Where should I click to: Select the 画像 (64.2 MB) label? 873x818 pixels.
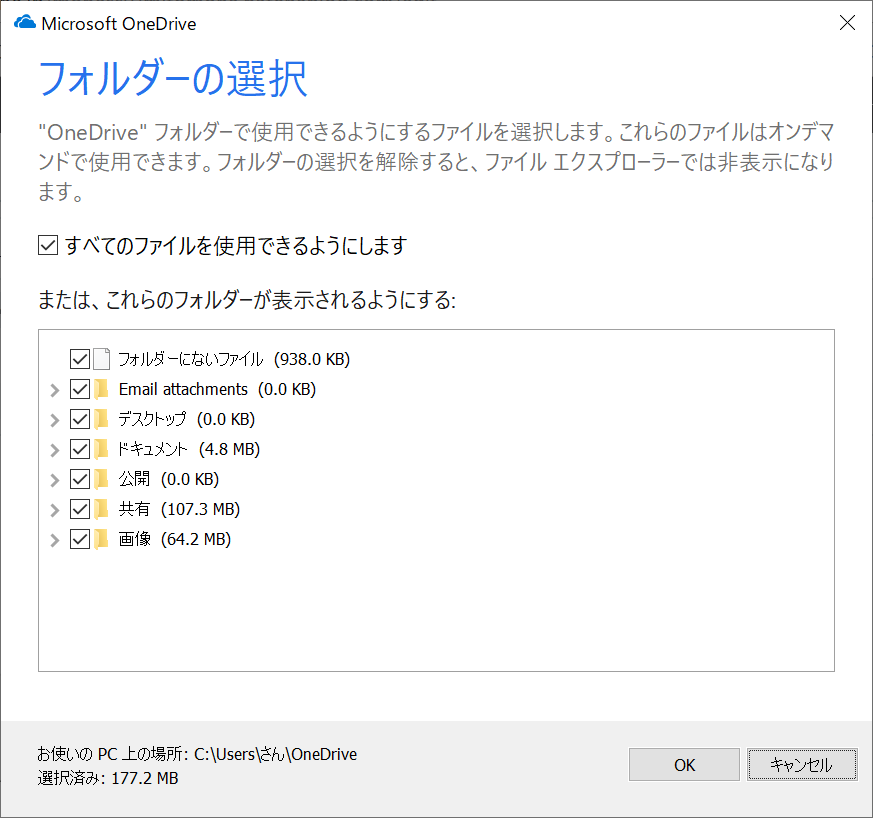click(175, 540)
